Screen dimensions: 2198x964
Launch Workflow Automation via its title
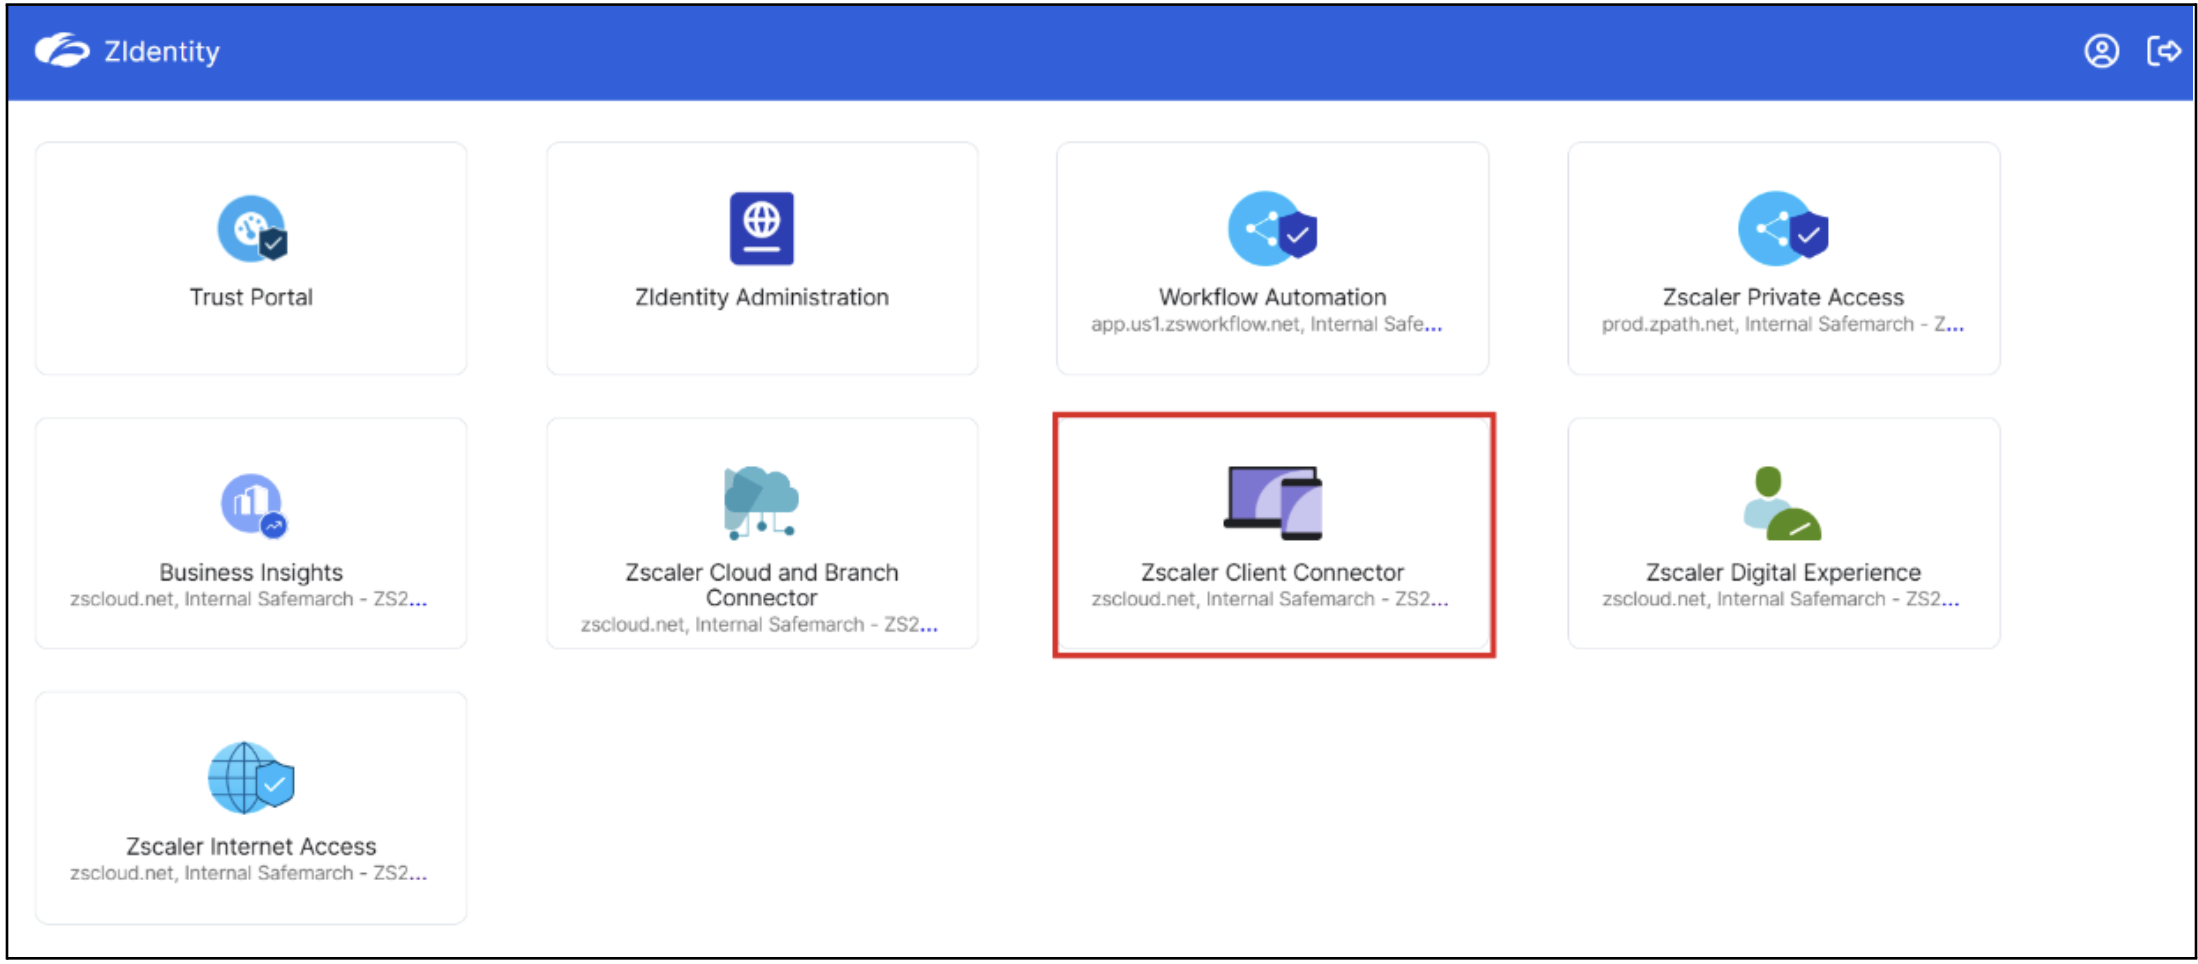(x=1272, y=297)
